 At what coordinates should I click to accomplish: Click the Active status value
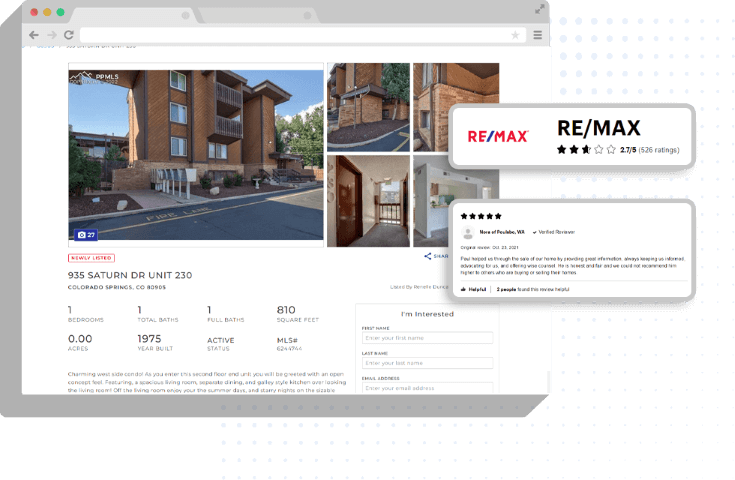click(220, 340)
